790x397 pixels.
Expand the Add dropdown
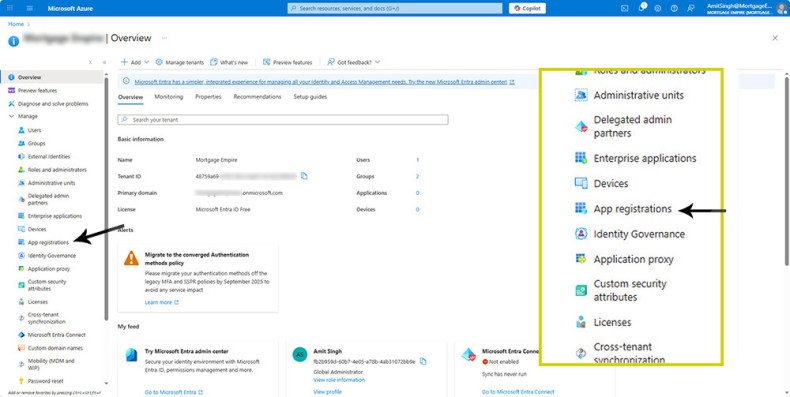(135, 62)
